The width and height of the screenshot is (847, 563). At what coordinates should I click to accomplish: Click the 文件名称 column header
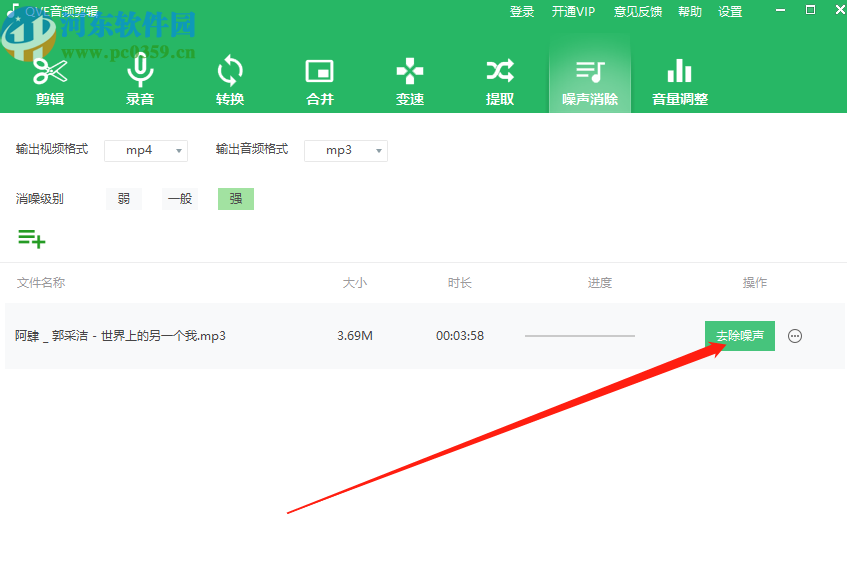click(41, 283)
